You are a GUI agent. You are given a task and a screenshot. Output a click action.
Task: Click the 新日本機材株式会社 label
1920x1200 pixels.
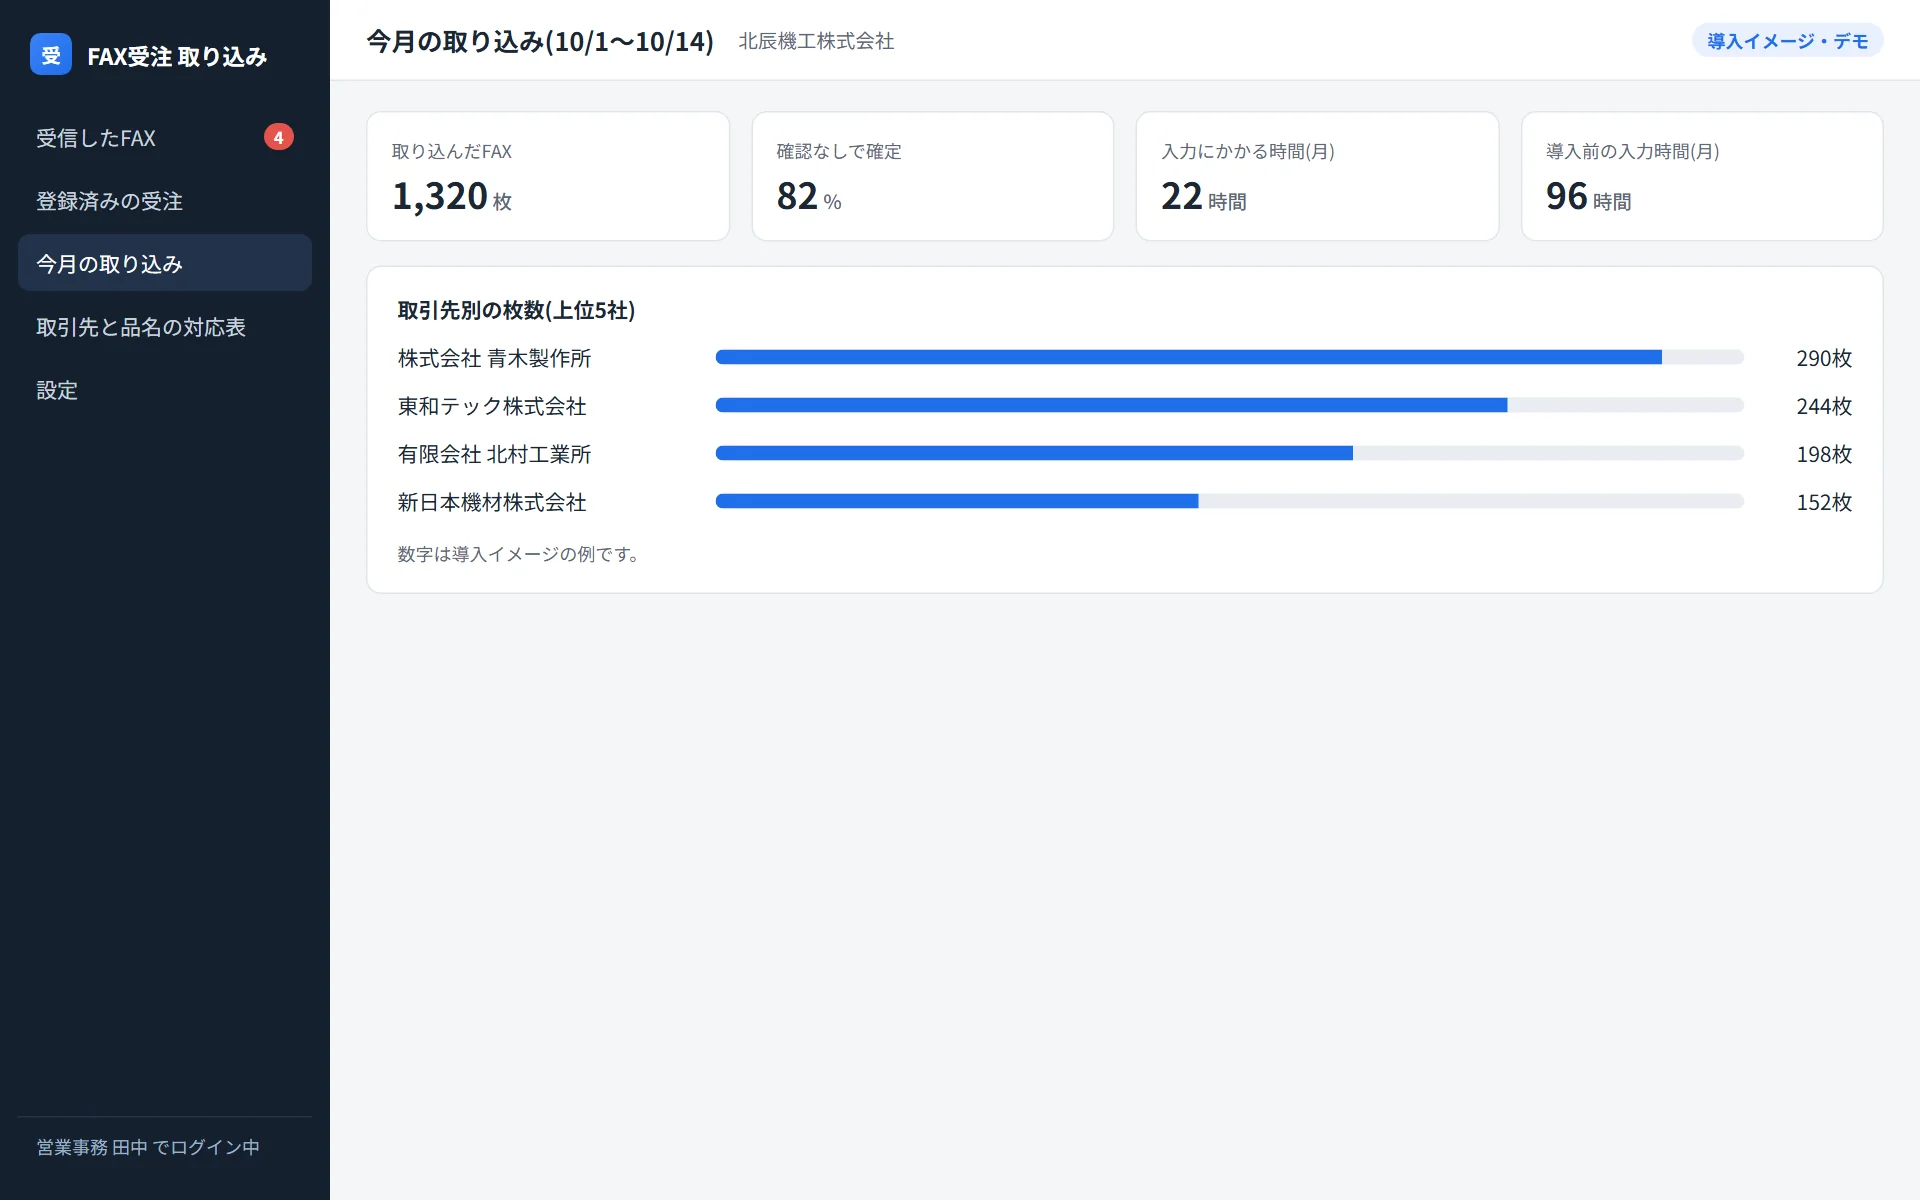(x=492, y=502)
